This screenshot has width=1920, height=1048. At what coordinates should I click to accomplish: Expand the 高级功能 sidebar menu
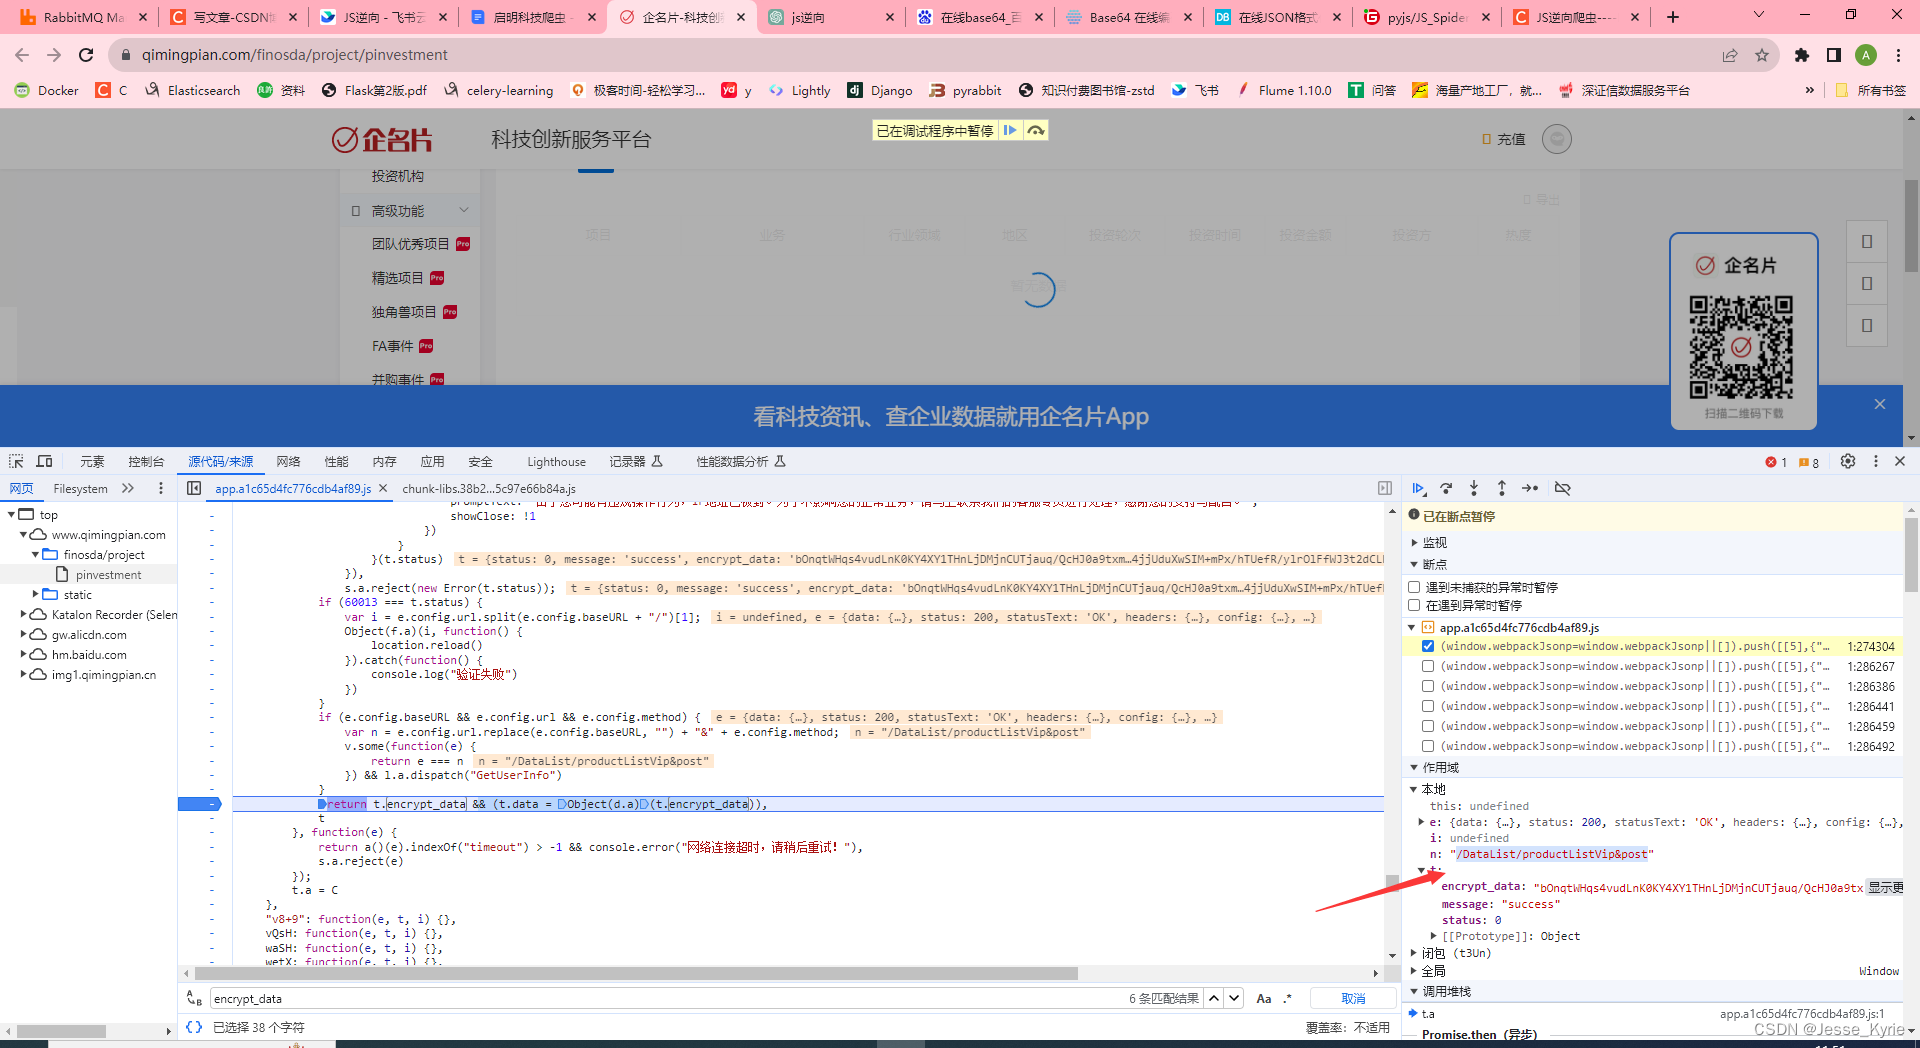(410, 210)
